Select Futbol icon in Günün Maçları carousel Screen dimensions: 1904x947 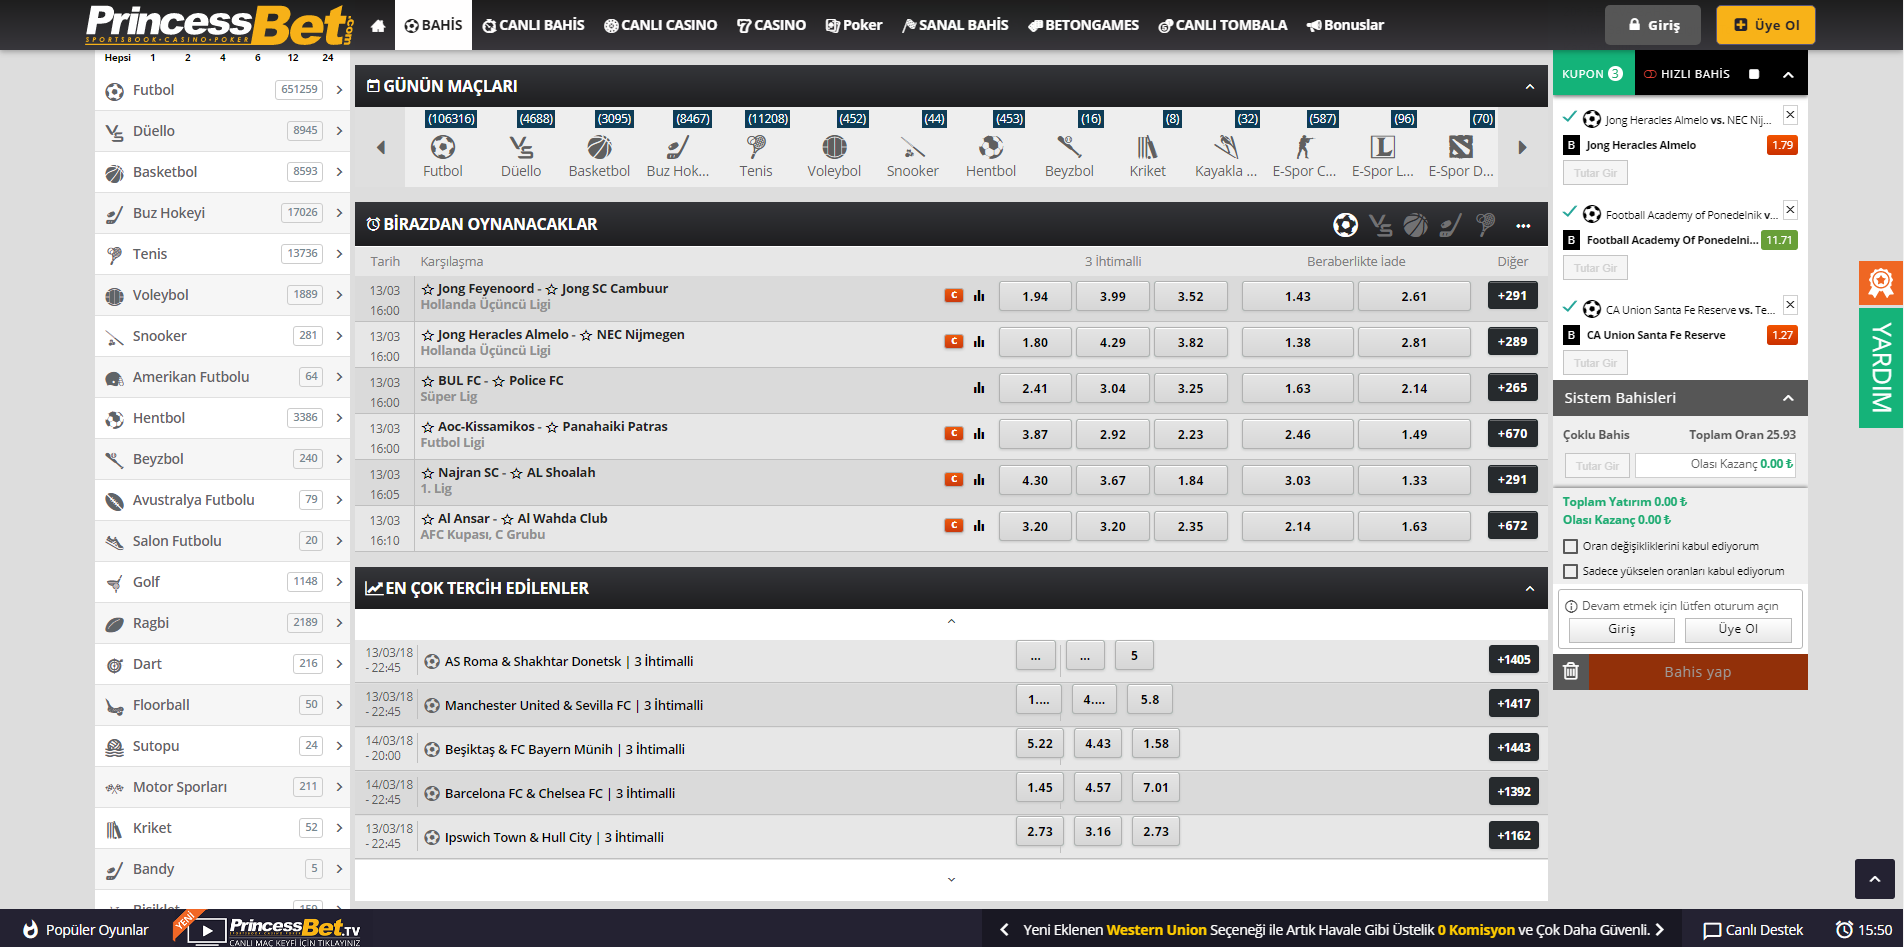(443, 147)
